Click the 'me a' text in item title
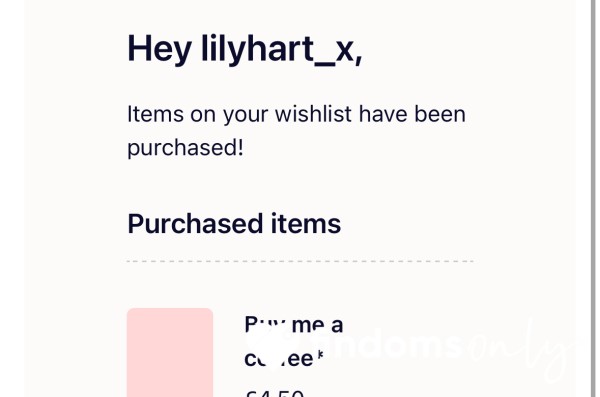 (x=317, y=325)
